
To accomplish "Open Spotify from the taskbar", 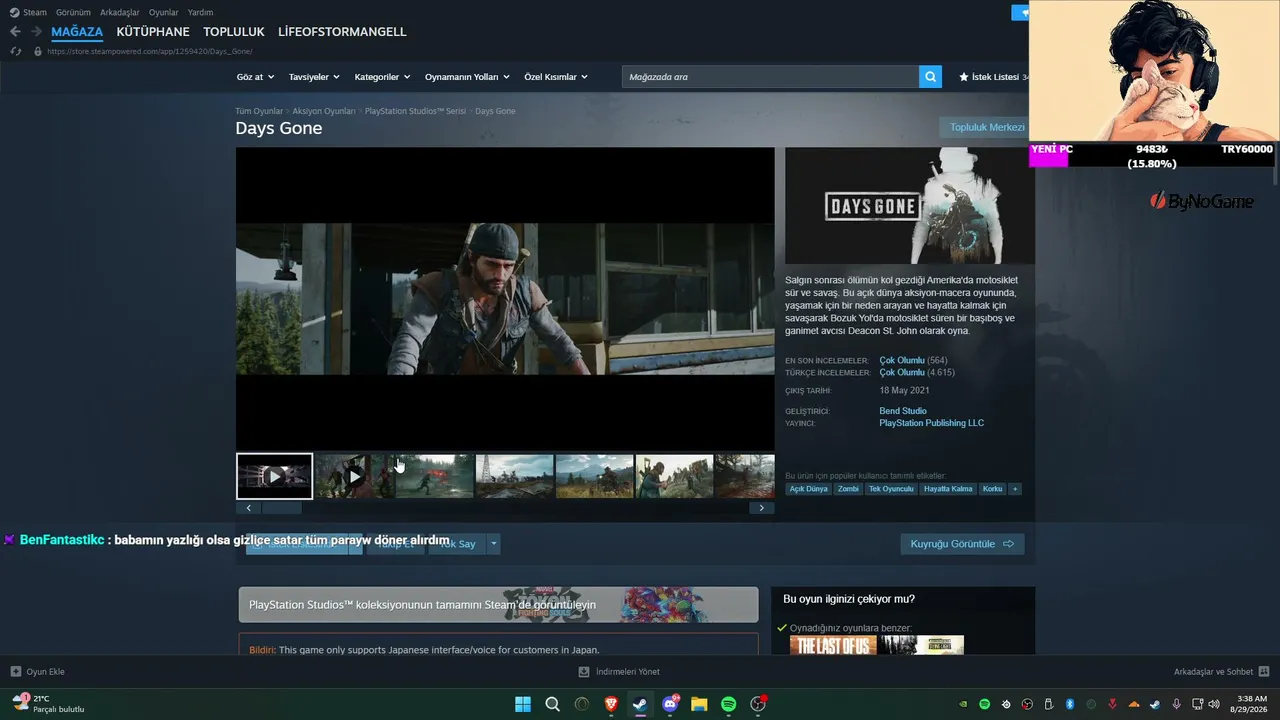I will (x=728, y=704).
